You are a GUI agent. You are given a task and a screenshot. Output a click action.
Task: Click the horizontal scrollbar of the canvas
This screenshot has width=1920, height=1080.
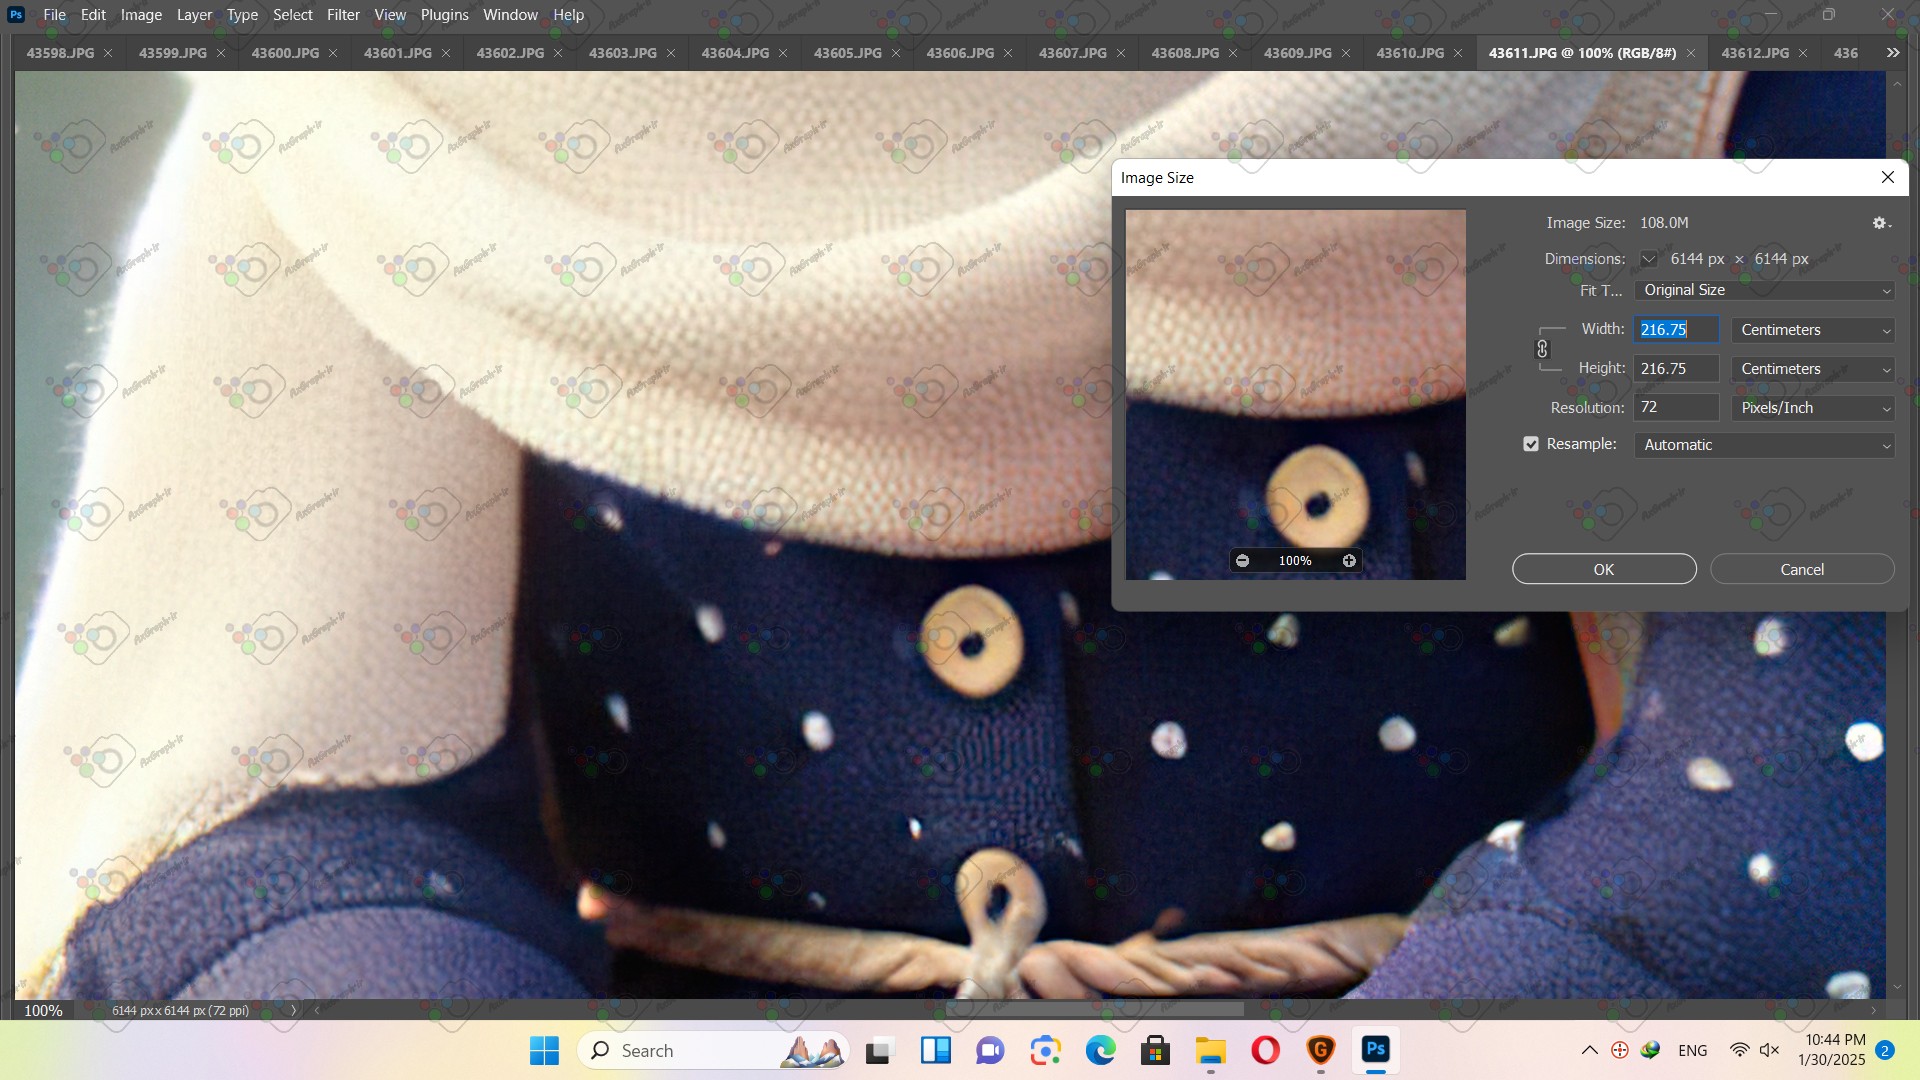[1095, 1010]
